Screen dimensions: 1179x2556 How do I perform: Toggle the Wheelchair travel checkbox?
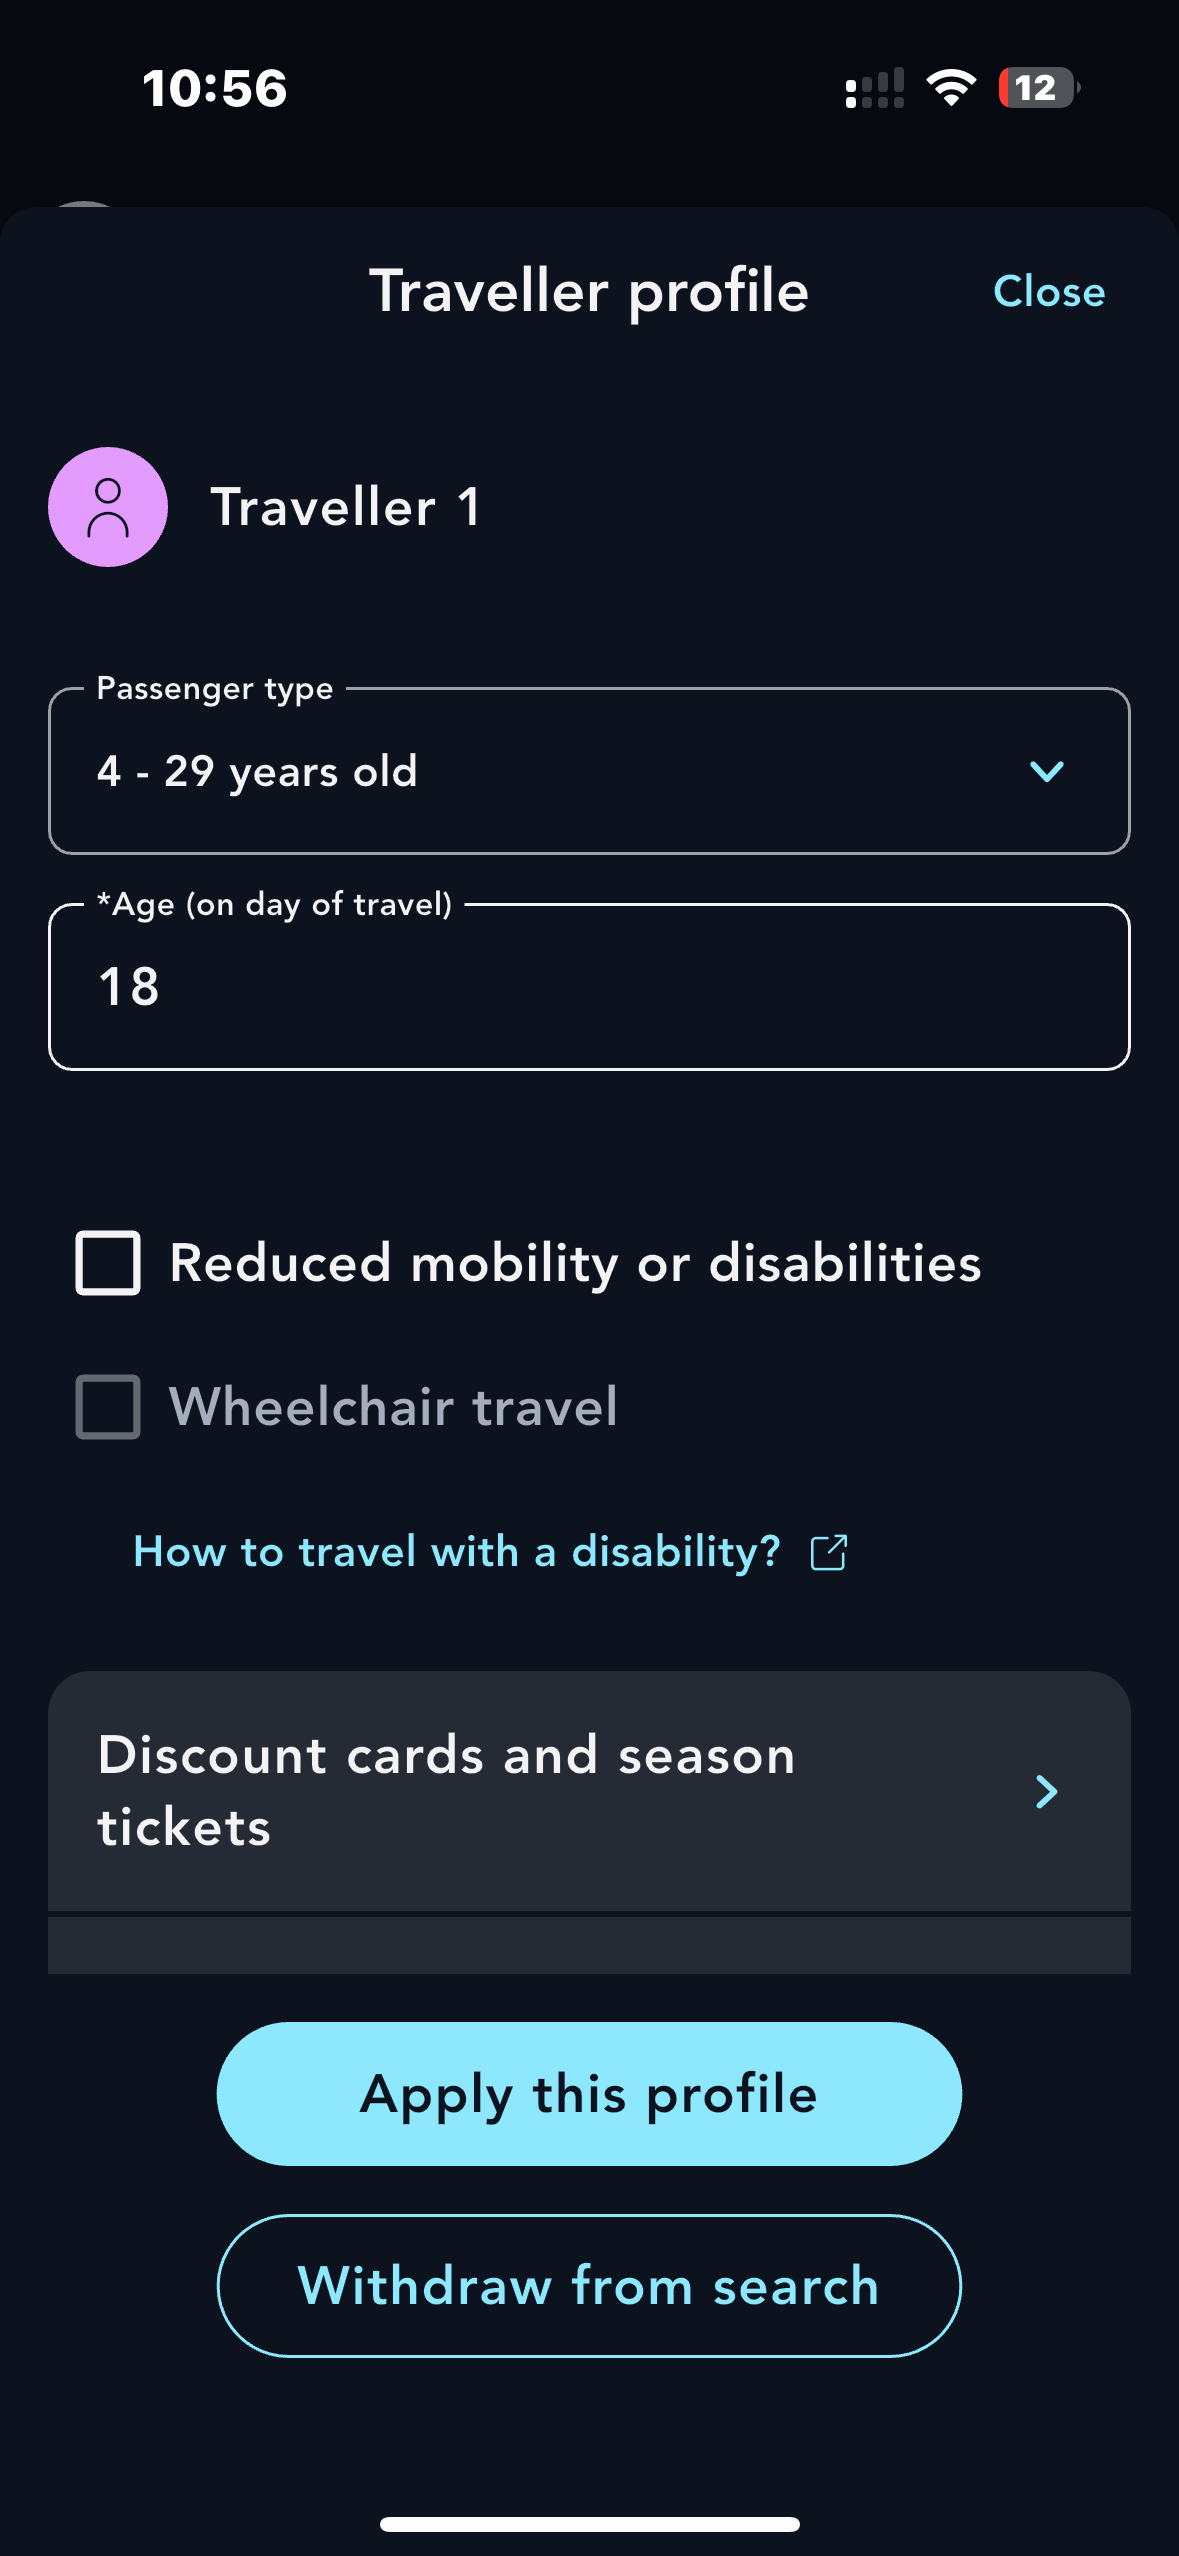pyautogui.click(x=108, y=1407)
